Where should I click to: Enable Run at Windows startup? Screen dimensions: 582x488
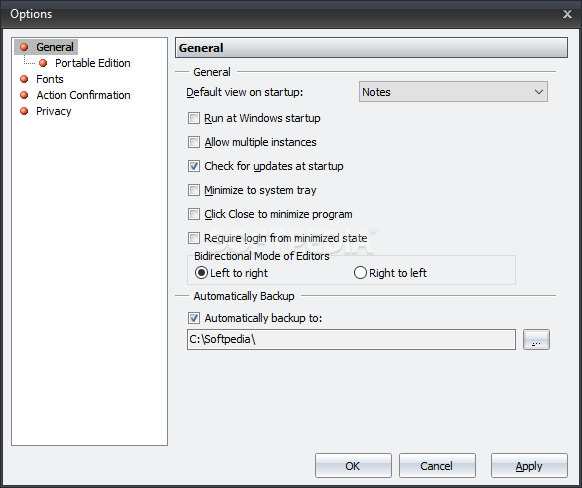[194, 118]
